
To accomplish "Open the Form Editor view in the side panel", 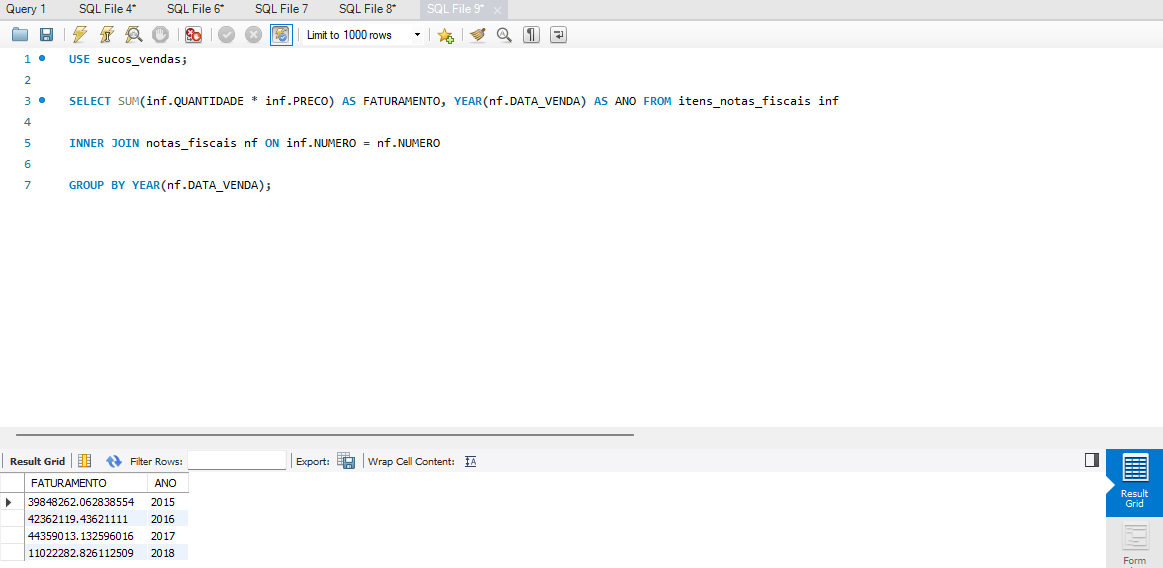I will [1134, 544].
